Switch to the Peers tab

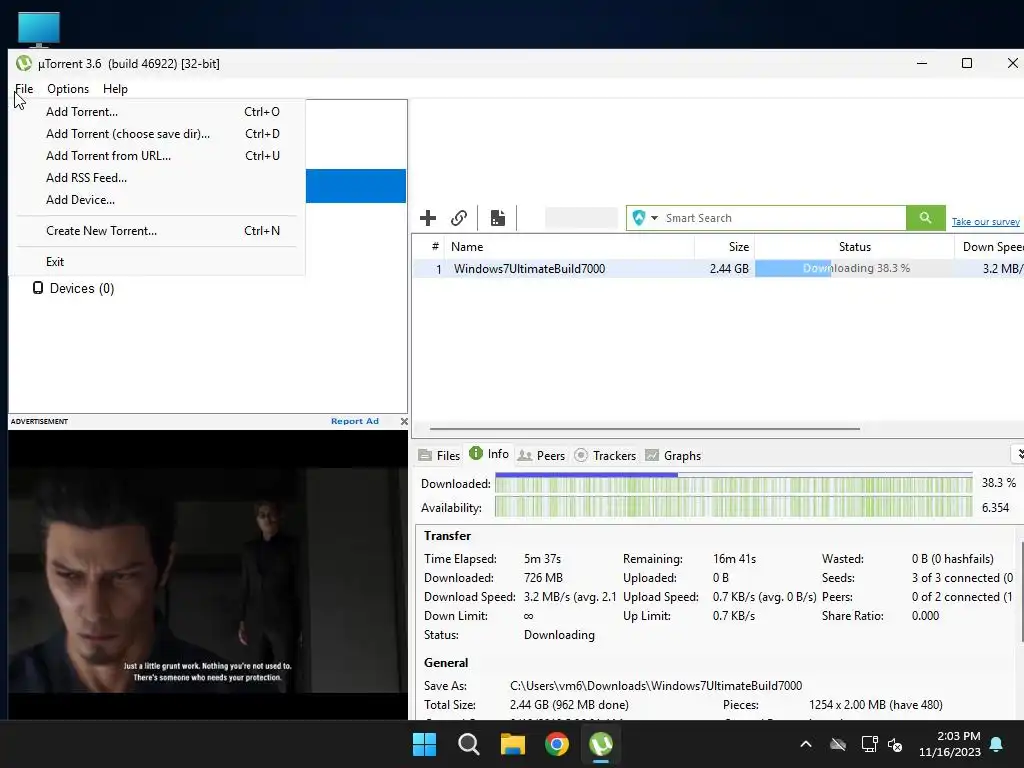[541, 456]
